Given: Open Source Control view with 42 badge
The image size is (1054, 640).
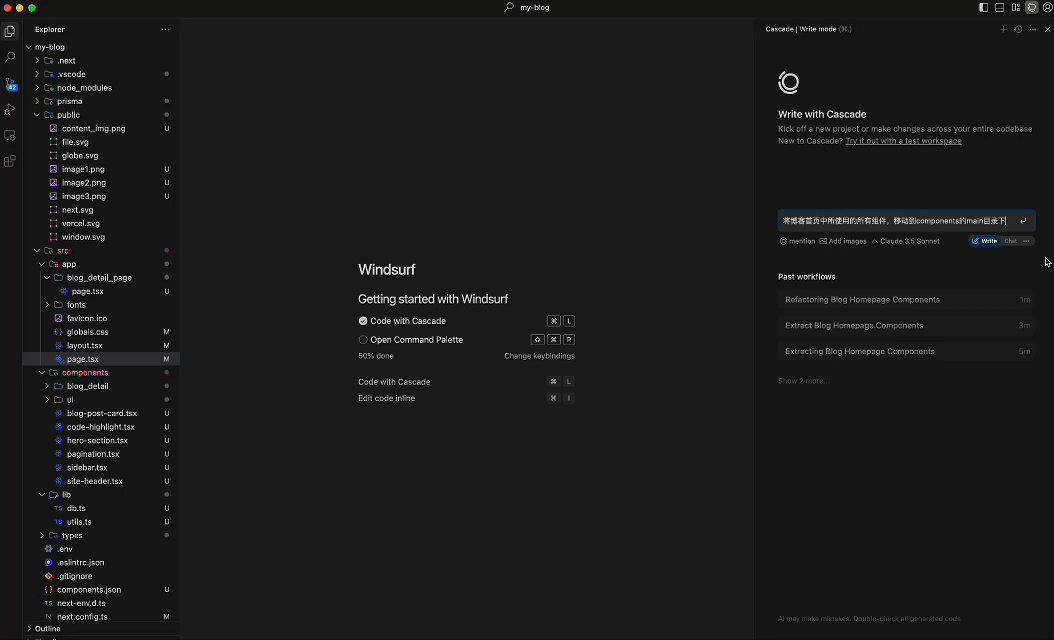Looking at the screenshot, I should [10, 84].
